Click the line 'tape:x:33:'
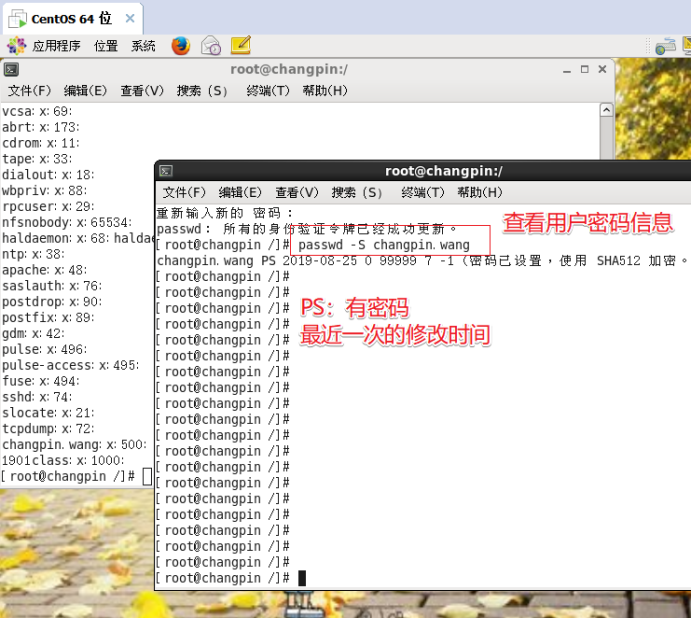The width and height of the screenshot is (692, 618). pos(37,158)
